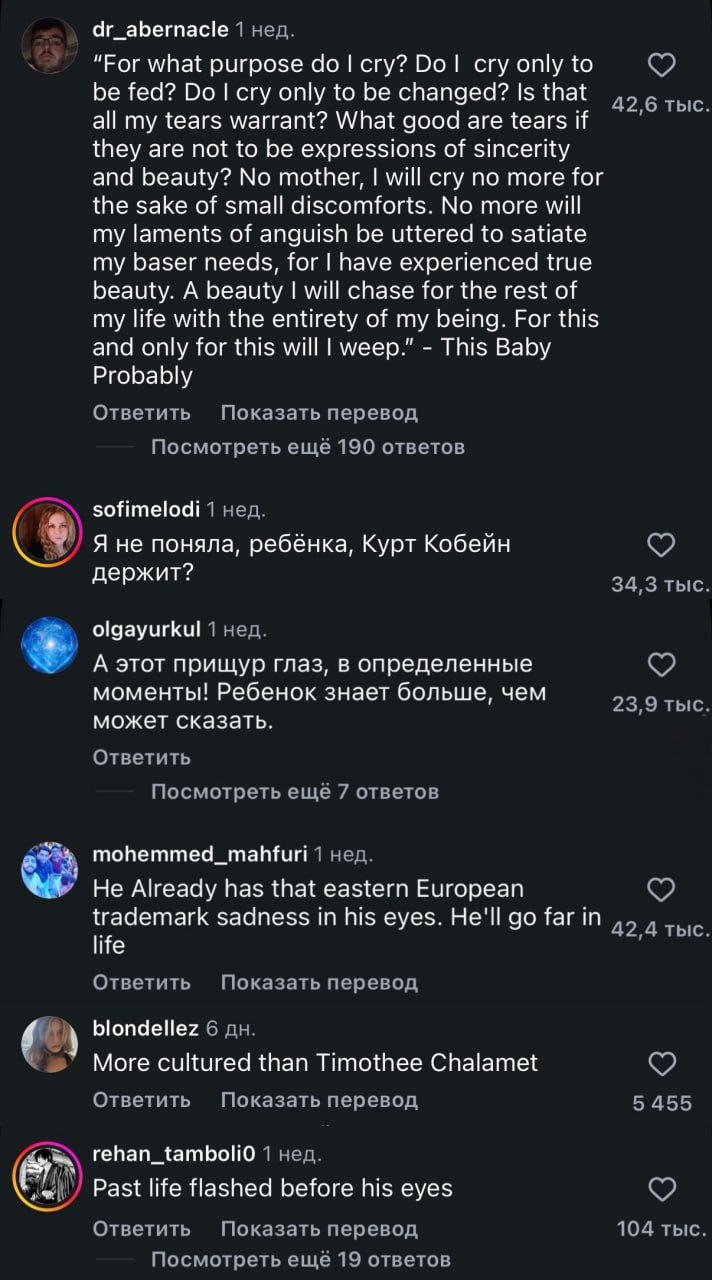Like dr_abernacle's comment with heart icon
Screen dimensions: 712x1280
click(662, 67)
